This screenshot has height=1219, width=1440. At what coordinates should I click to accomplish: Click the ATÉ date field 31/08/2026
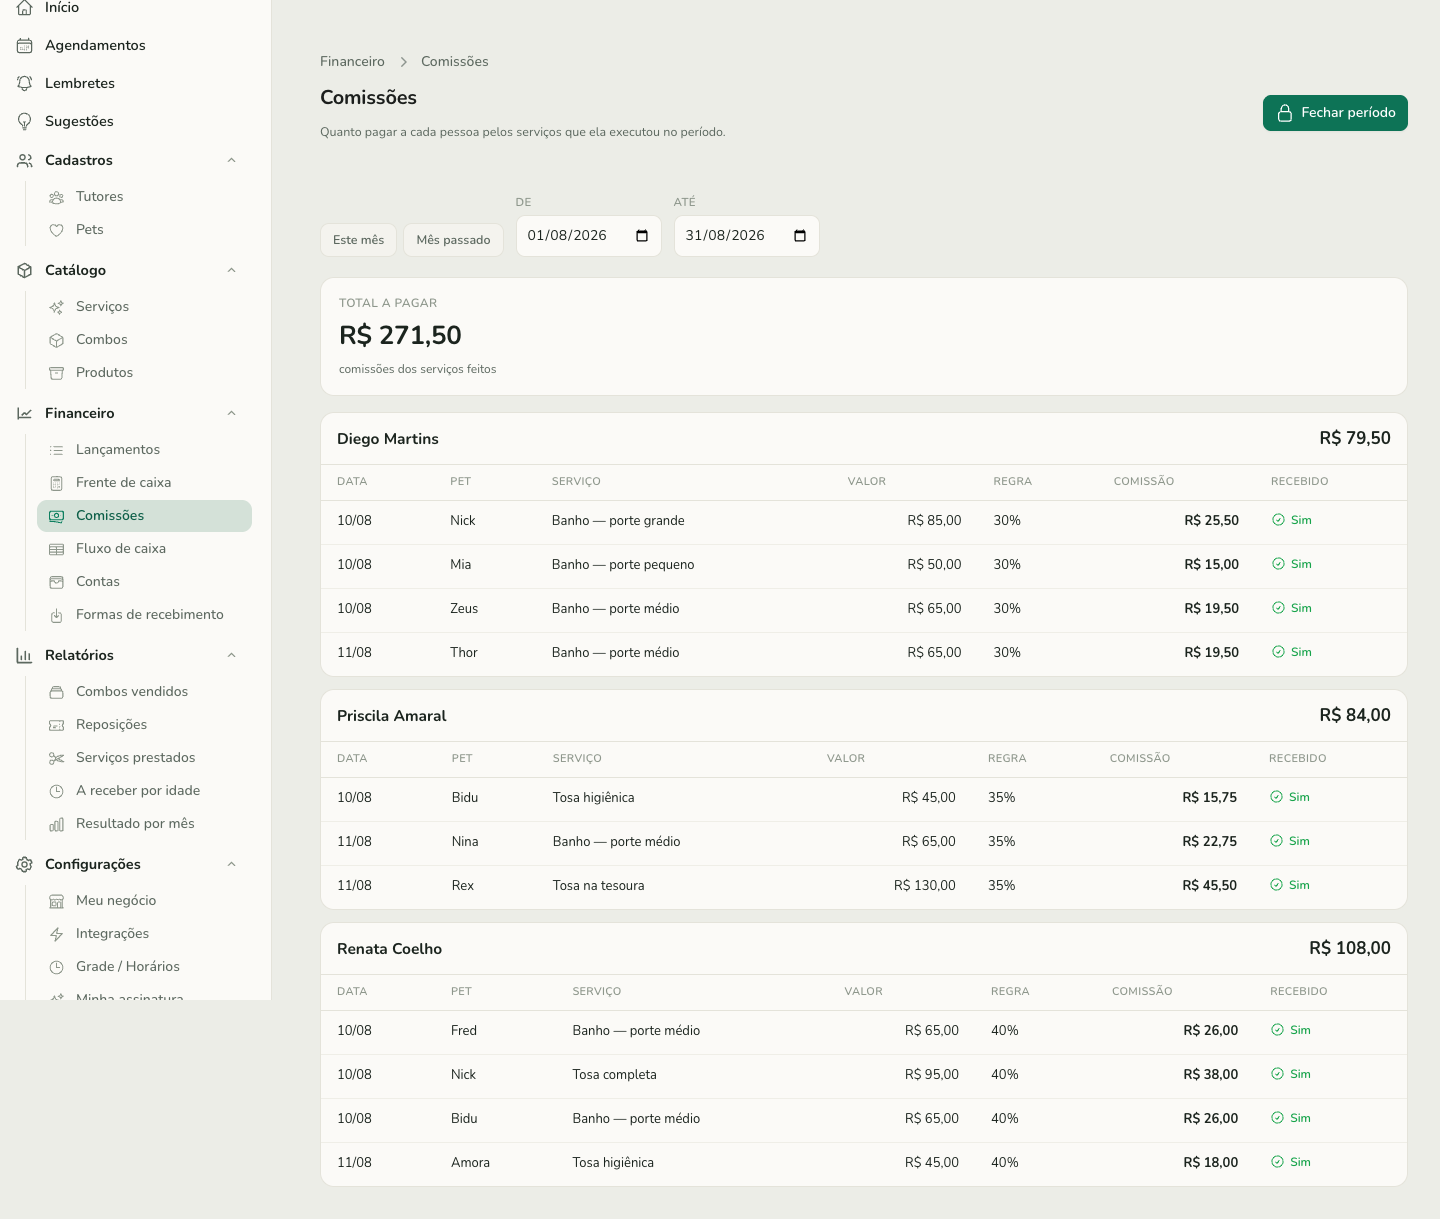(x=746, y=236)
